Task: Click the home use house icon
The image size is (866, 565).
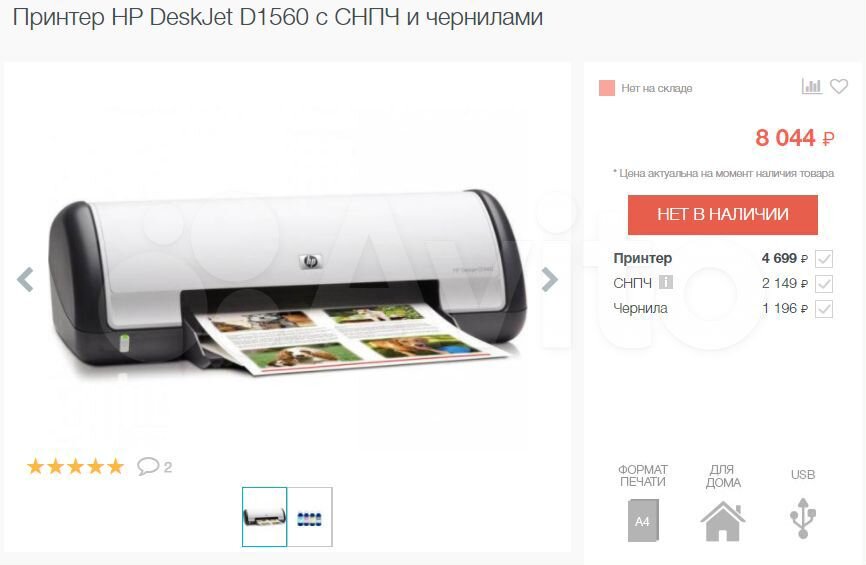Action: click(722, 521)
